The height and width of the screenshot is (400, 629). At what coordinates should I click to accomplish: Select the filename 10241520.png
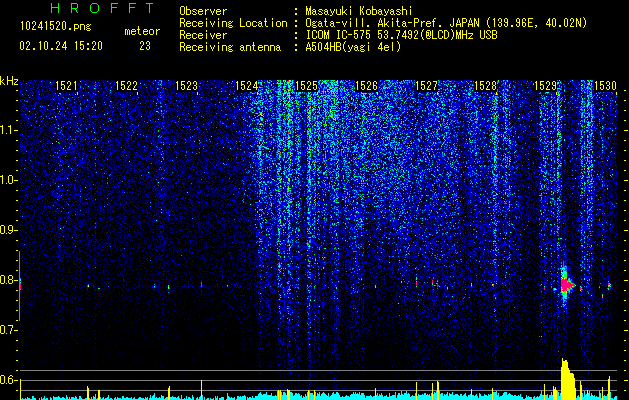tap(56, 27)
